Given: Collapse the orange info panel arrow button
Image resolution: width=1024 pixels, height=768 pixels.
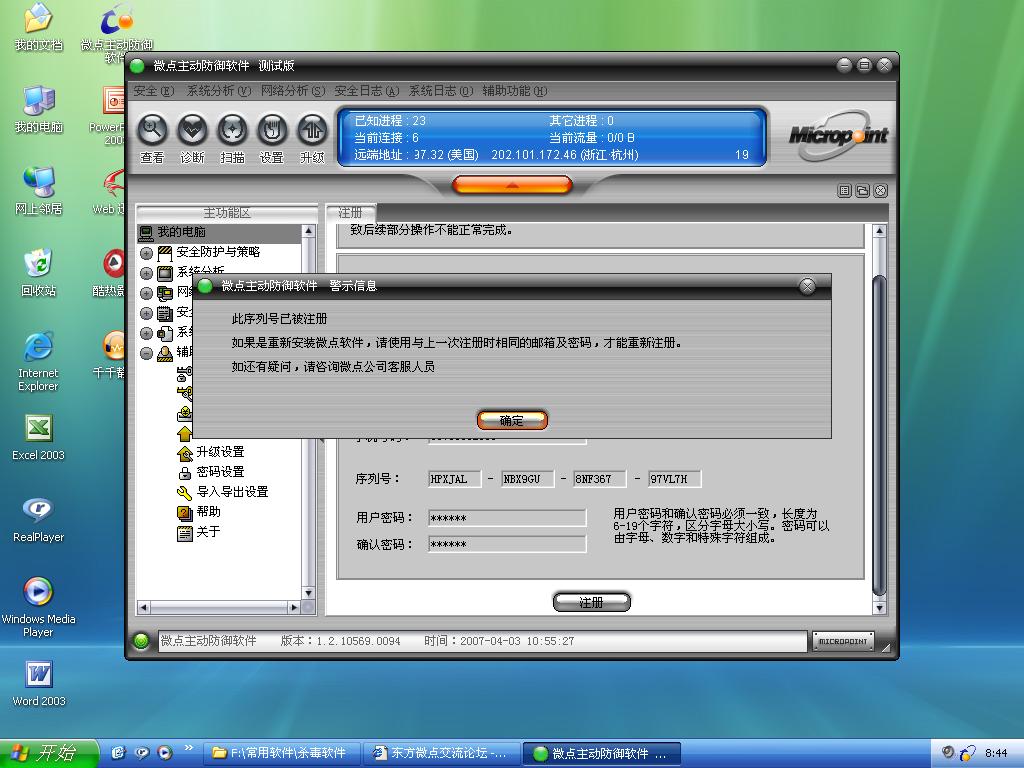Looking at the screenshot, I should pyautogui.click(x=512, y=185).
